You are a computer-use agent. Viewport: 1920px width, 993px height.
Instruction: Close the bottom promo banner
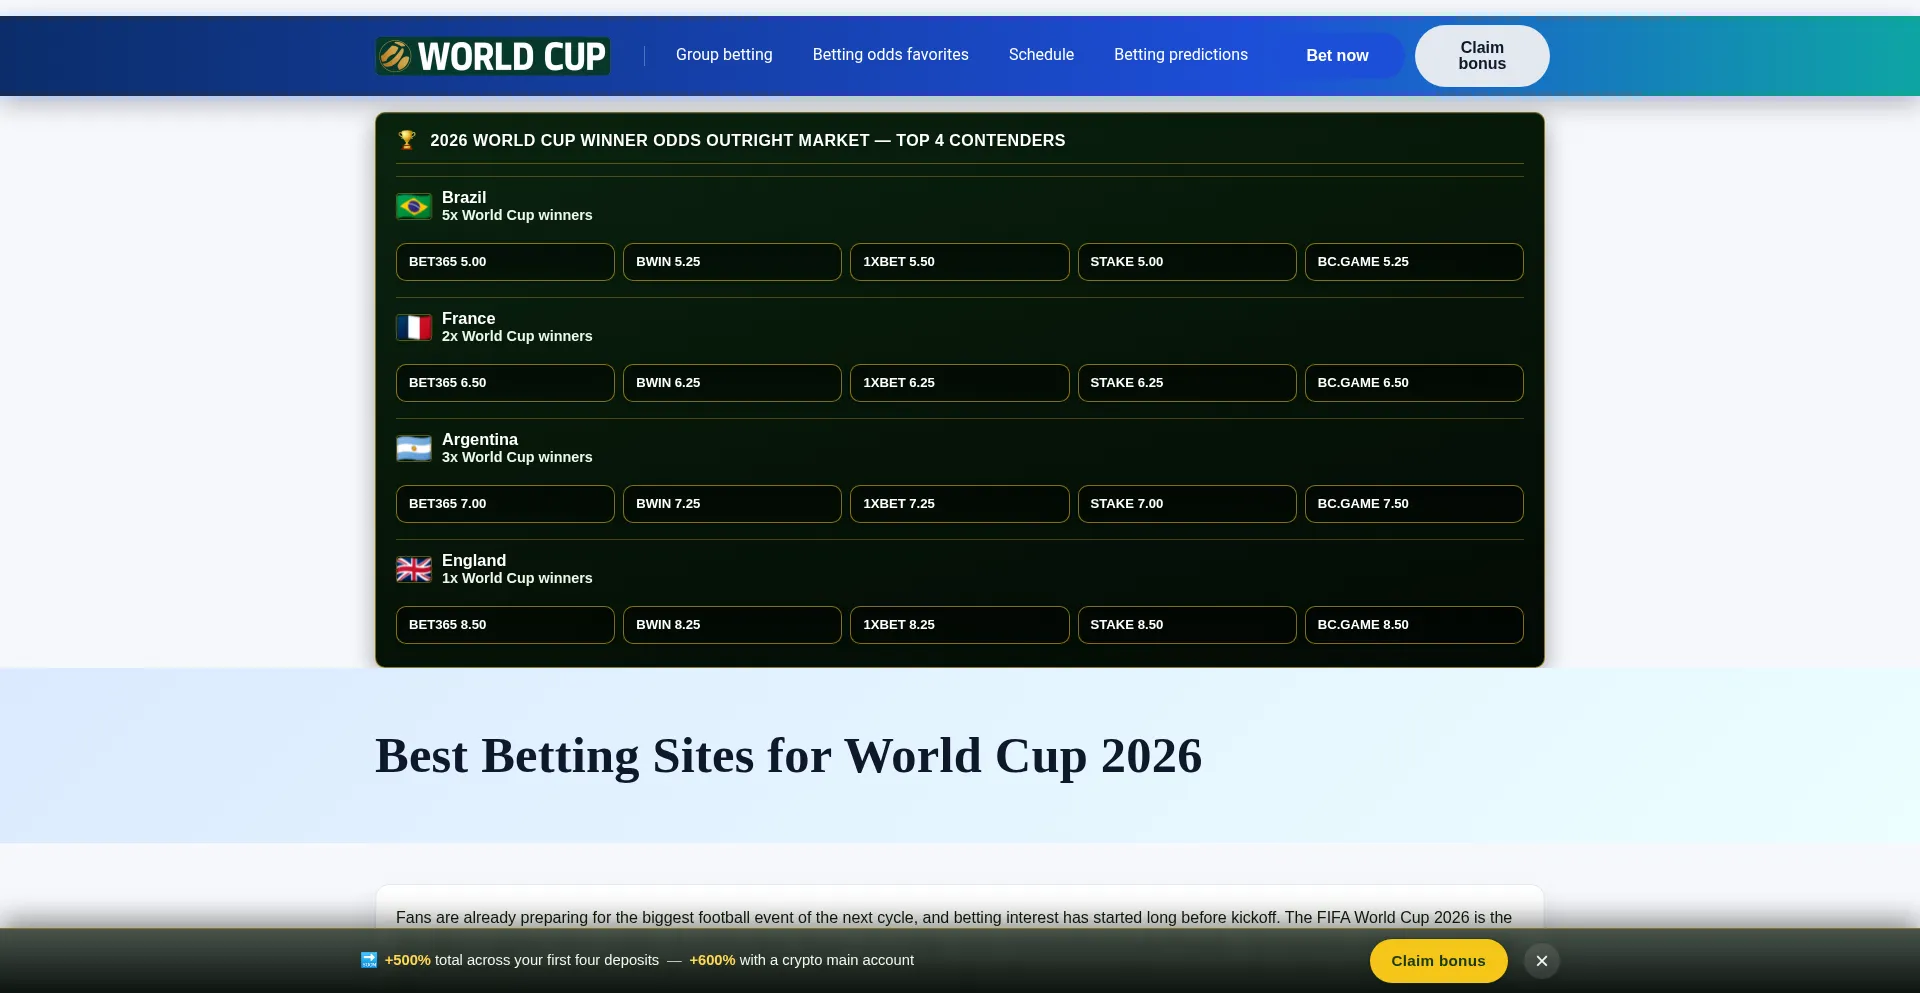point(1542,961)
